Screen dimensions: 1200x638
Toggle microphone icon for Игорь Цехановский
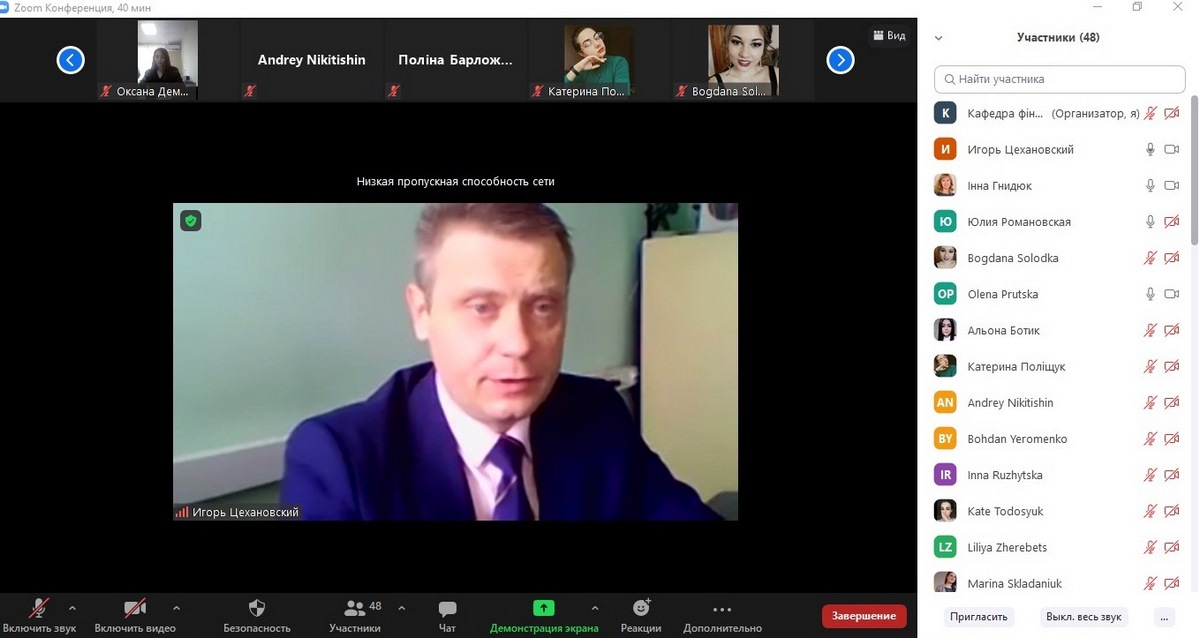(x=1150, y=150)
